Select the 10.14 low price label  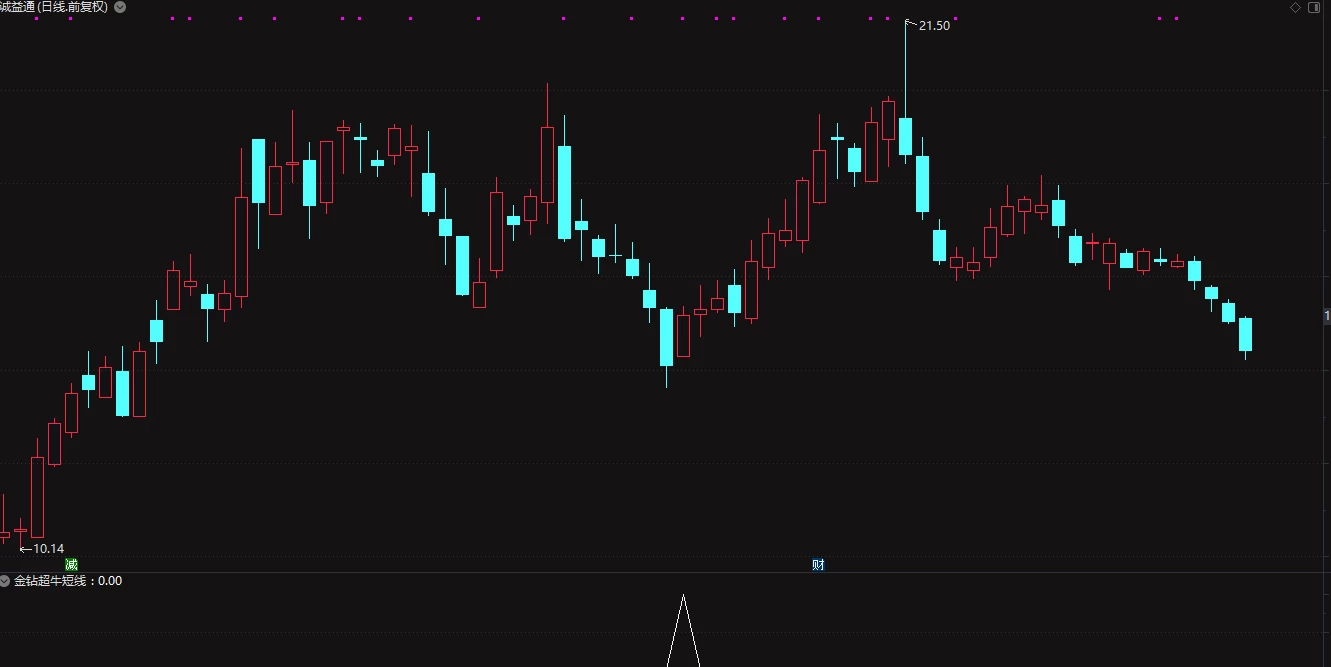48,549
